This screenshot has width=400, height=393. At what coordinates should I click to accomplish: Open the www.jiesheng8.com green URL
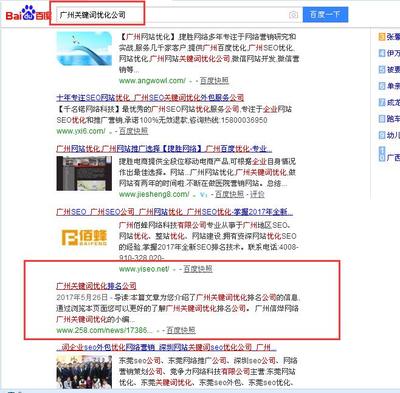pyautogui.click(x=154, y=194)
